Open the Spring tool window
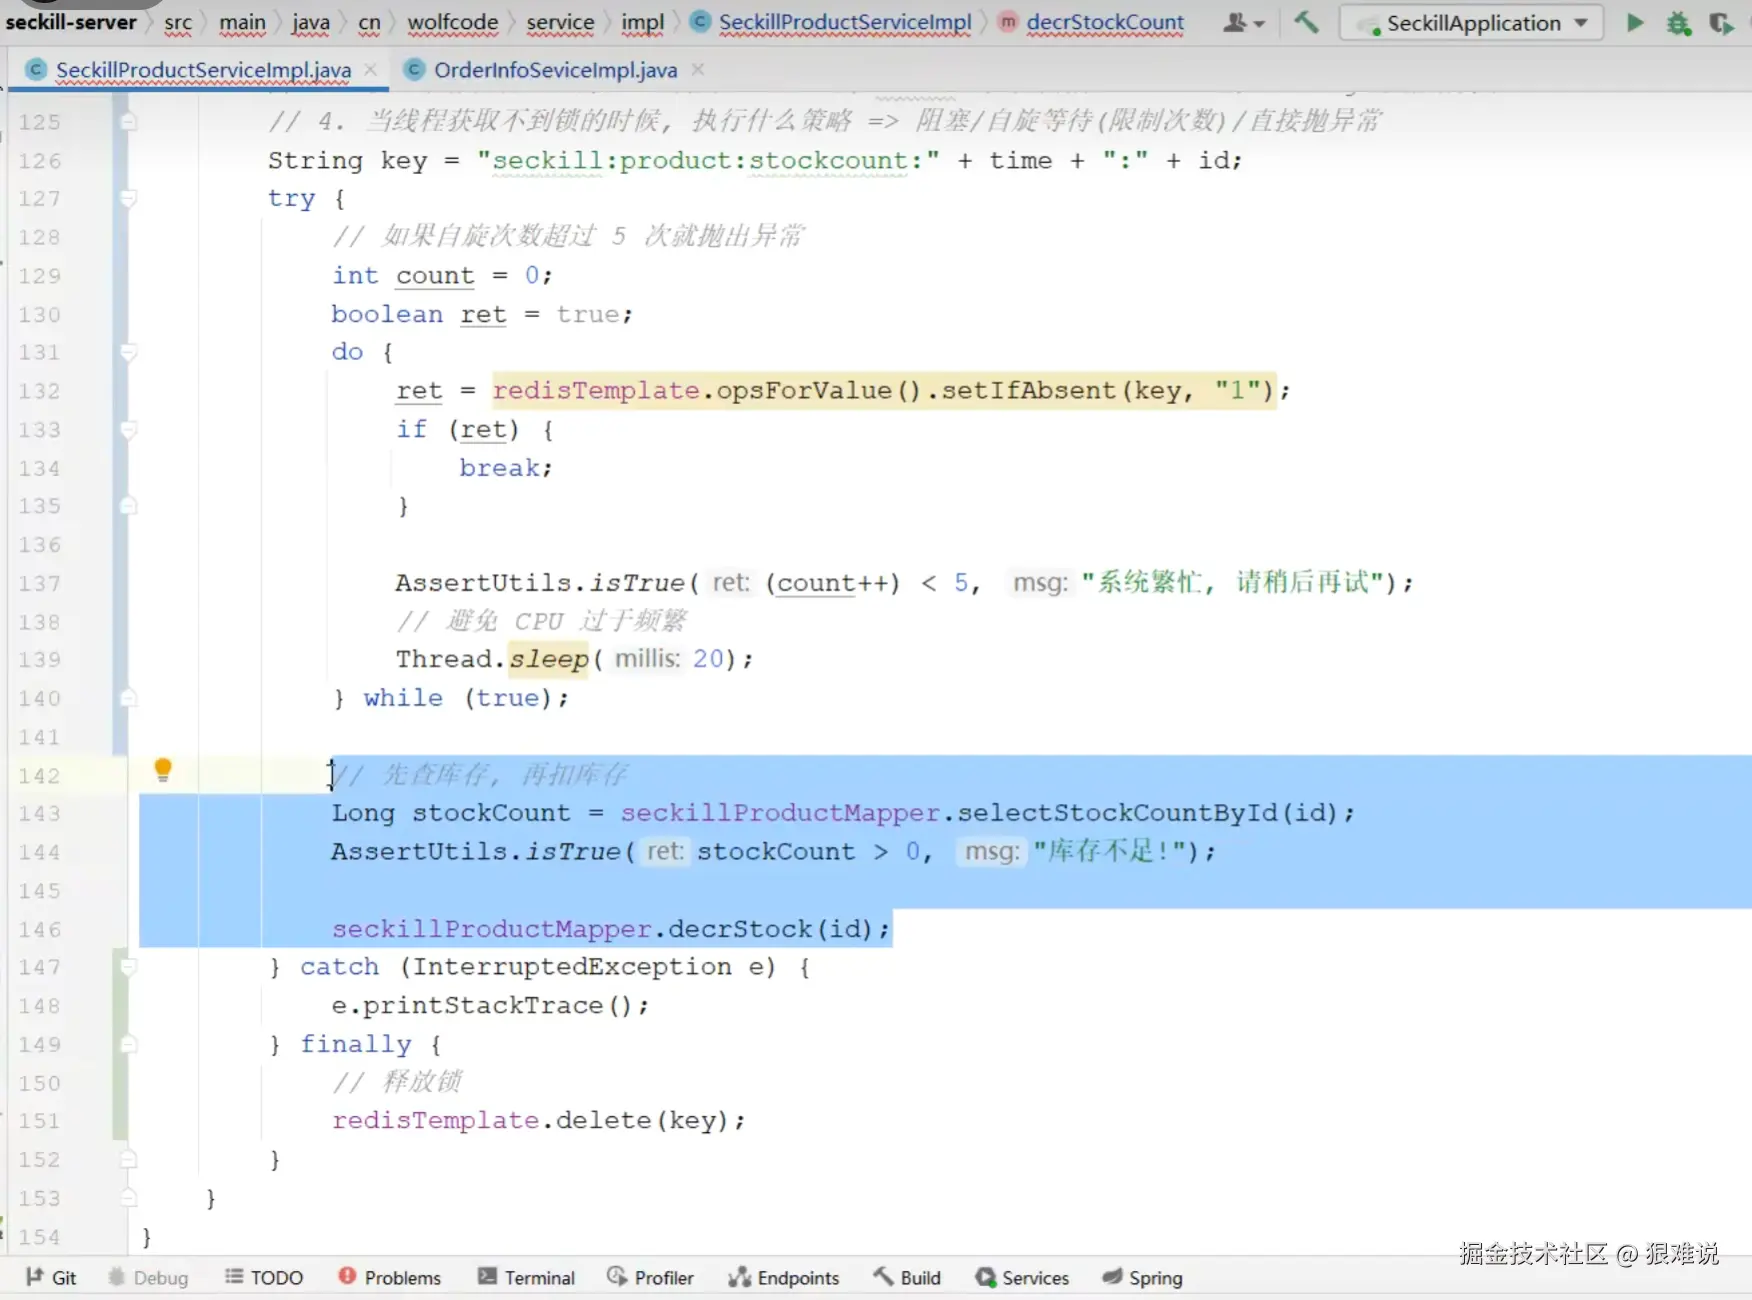Screen dimensions: 1752x1300 pos(1142,1277)
